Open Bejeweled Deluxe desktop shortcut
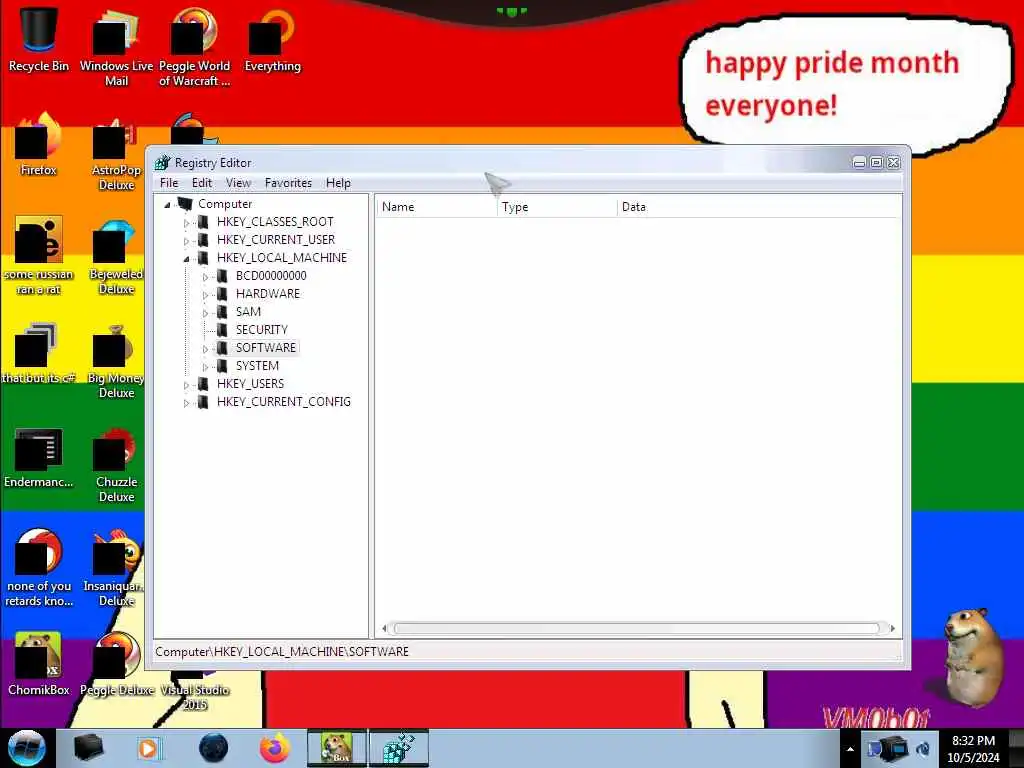The image size is (1024, 768). [x=116, y=256]
